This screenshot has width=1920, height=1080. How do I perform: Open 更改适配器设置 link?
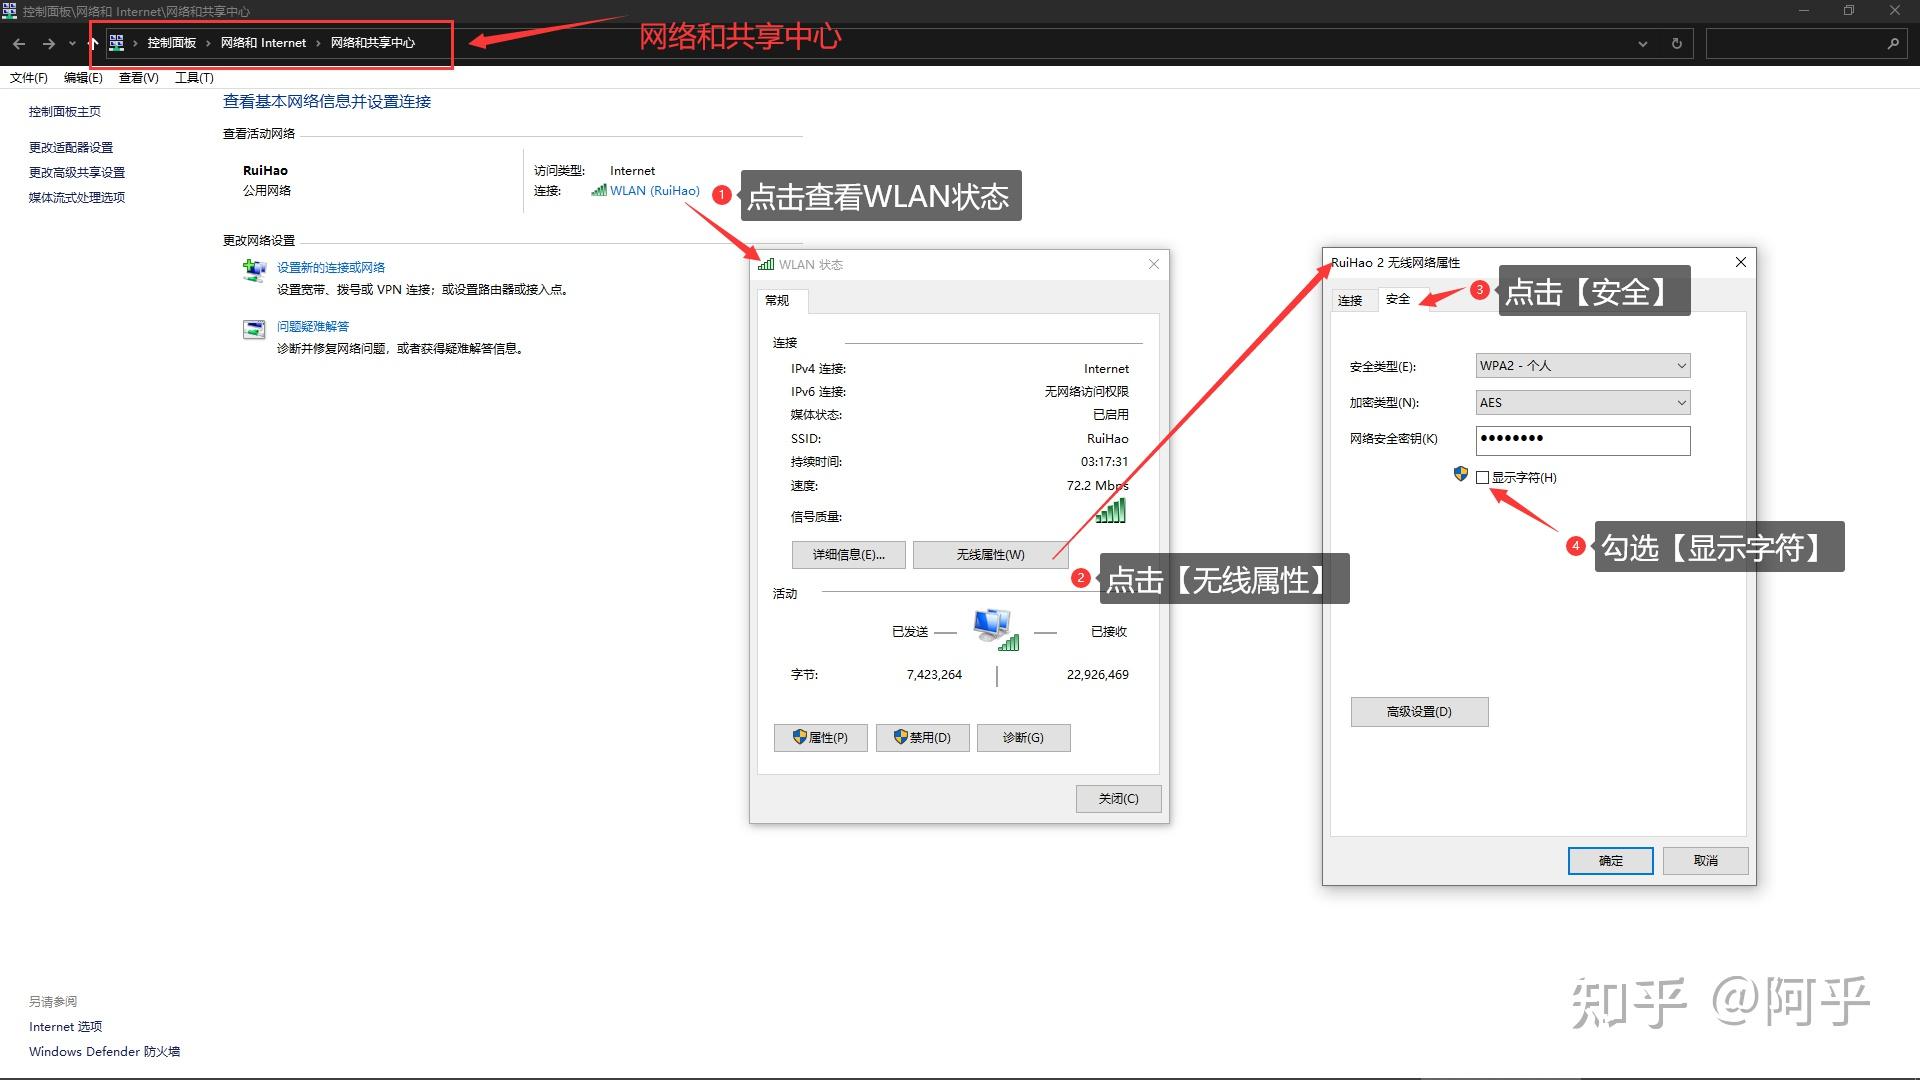click(71, 147)
